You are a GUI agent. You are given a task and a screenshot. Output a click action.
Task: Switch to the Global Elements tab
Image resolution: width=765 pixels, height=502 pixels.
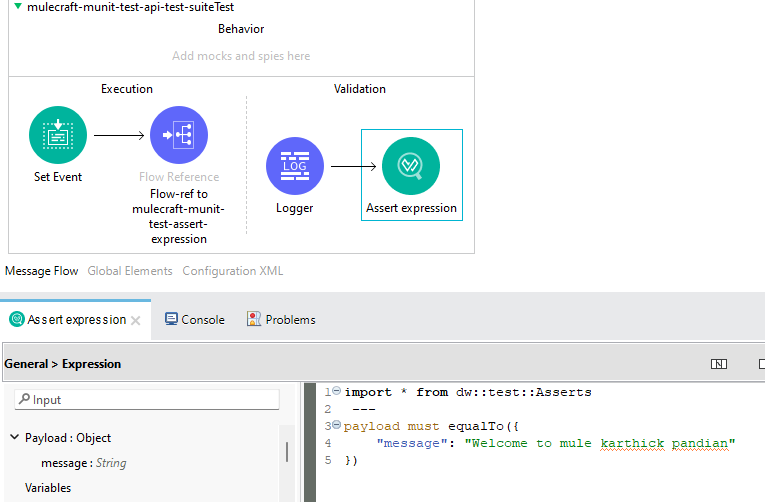point(130,271)
